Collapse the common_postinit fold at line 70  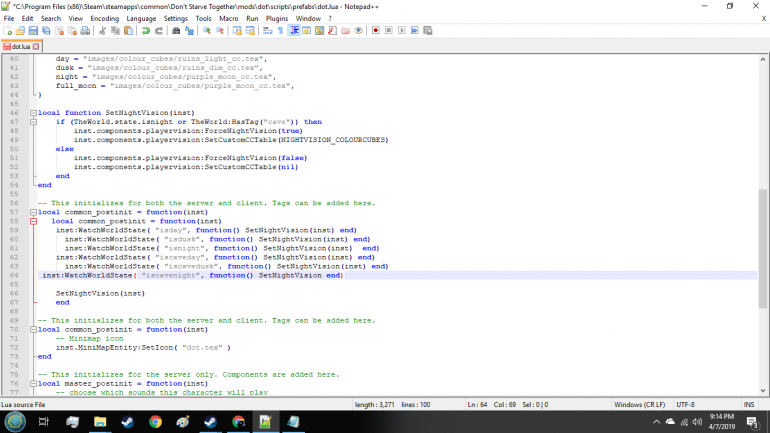point(33,329)
